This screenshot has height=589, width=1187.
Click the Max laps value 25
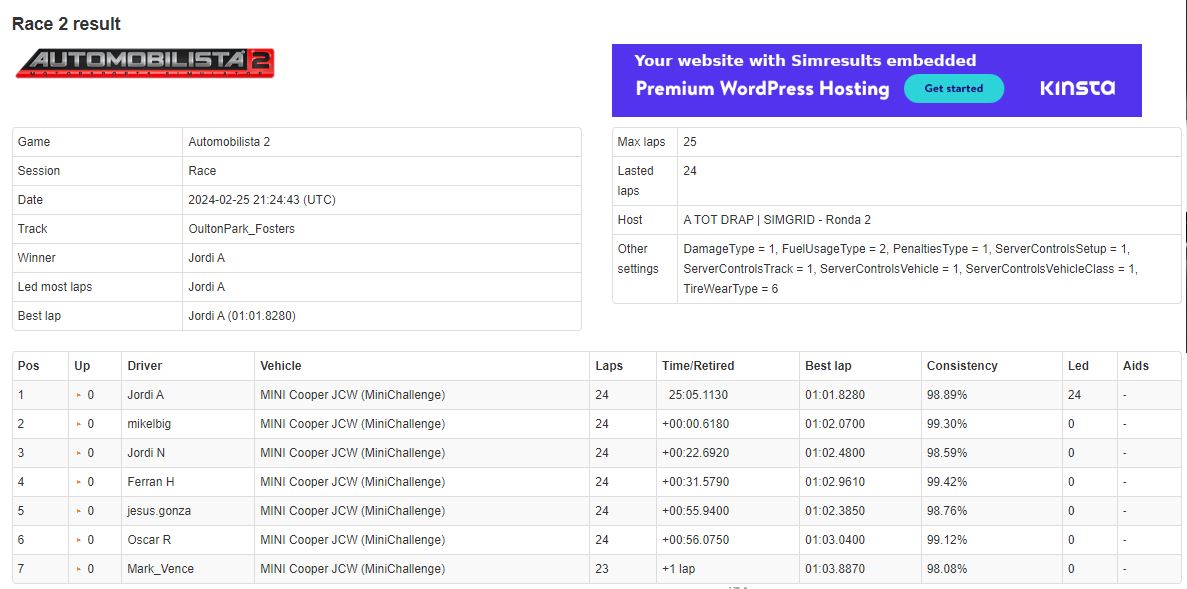690,142
